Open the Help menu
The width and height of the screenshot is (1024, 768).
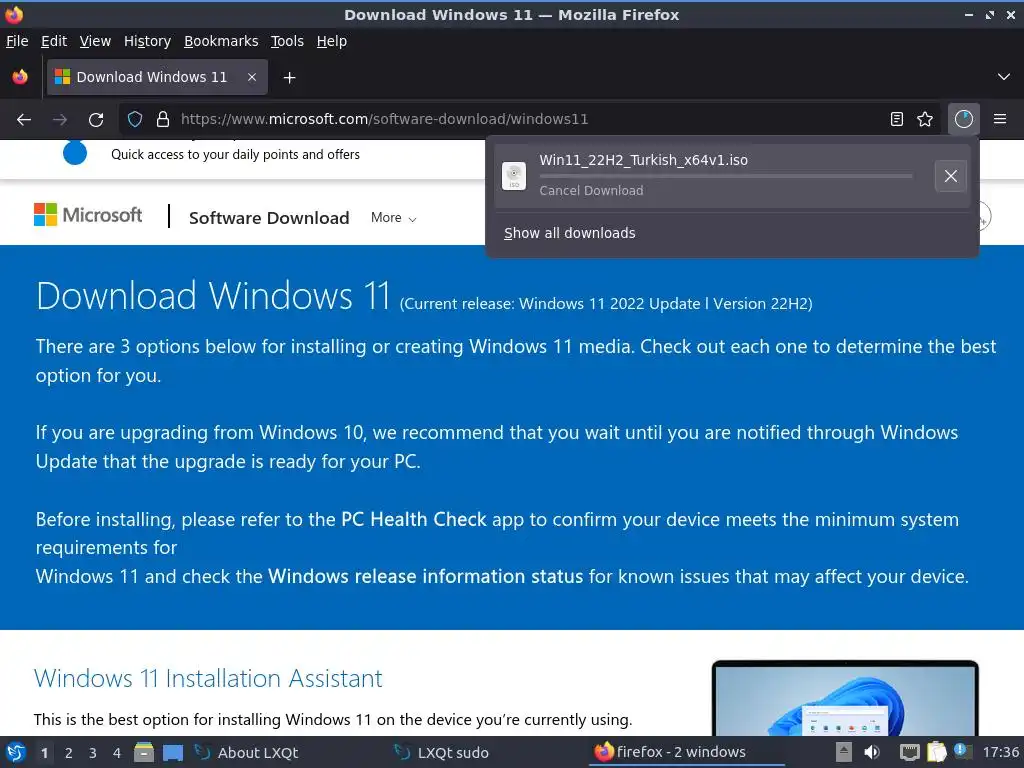pos(332,41)
